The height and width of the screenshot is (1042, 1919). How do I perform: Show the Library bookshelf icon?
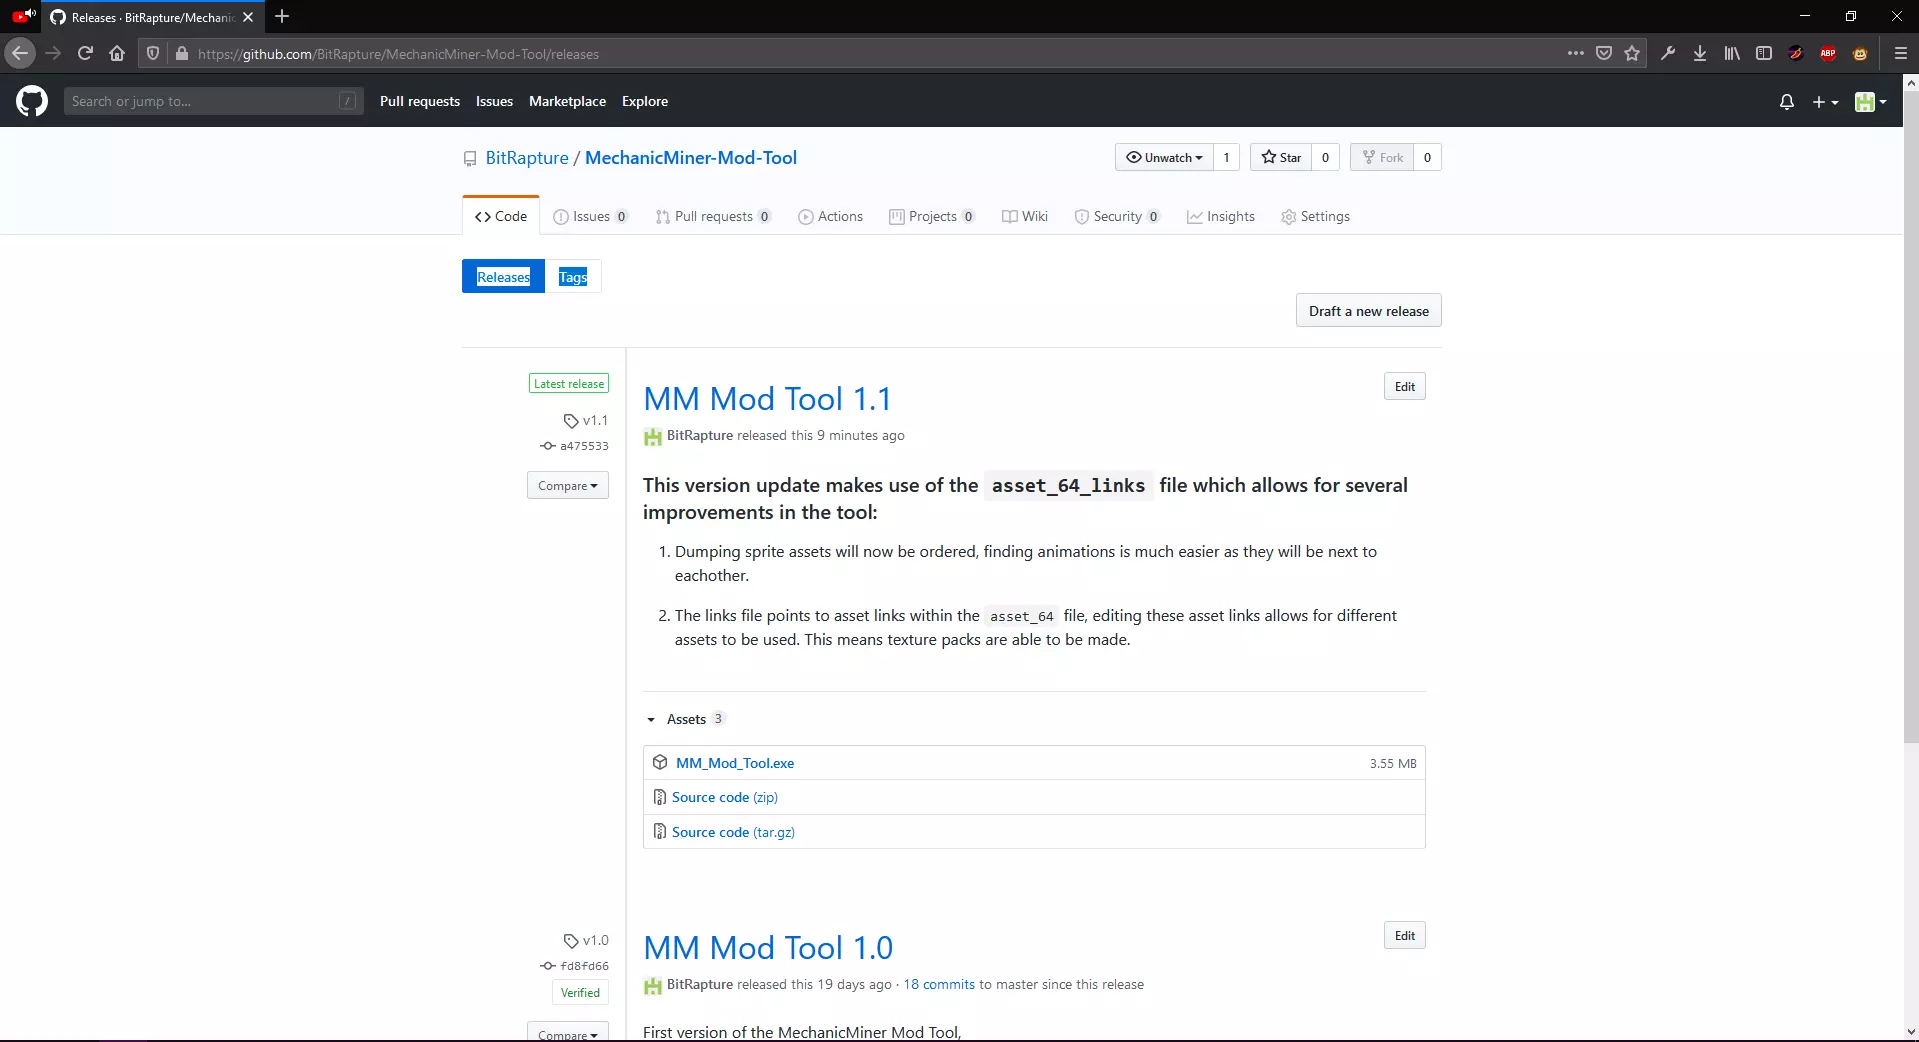click(1732, 54)
